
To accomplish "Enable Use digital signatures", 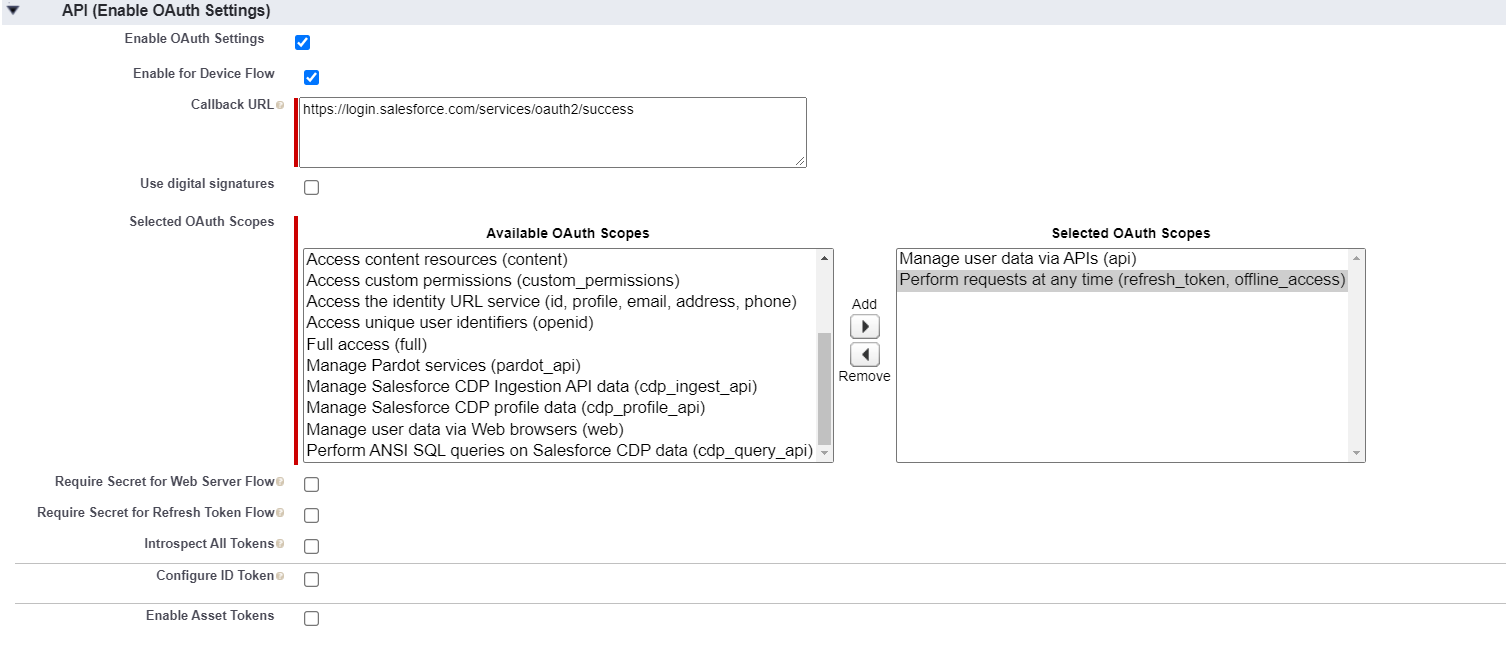I will (310, 186).
